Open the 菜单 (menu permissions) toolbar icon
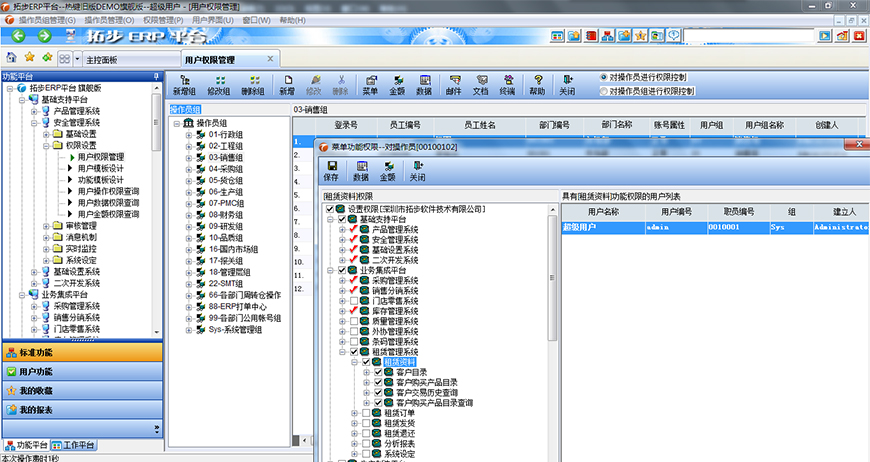870x462 pixels. [370, 84]
